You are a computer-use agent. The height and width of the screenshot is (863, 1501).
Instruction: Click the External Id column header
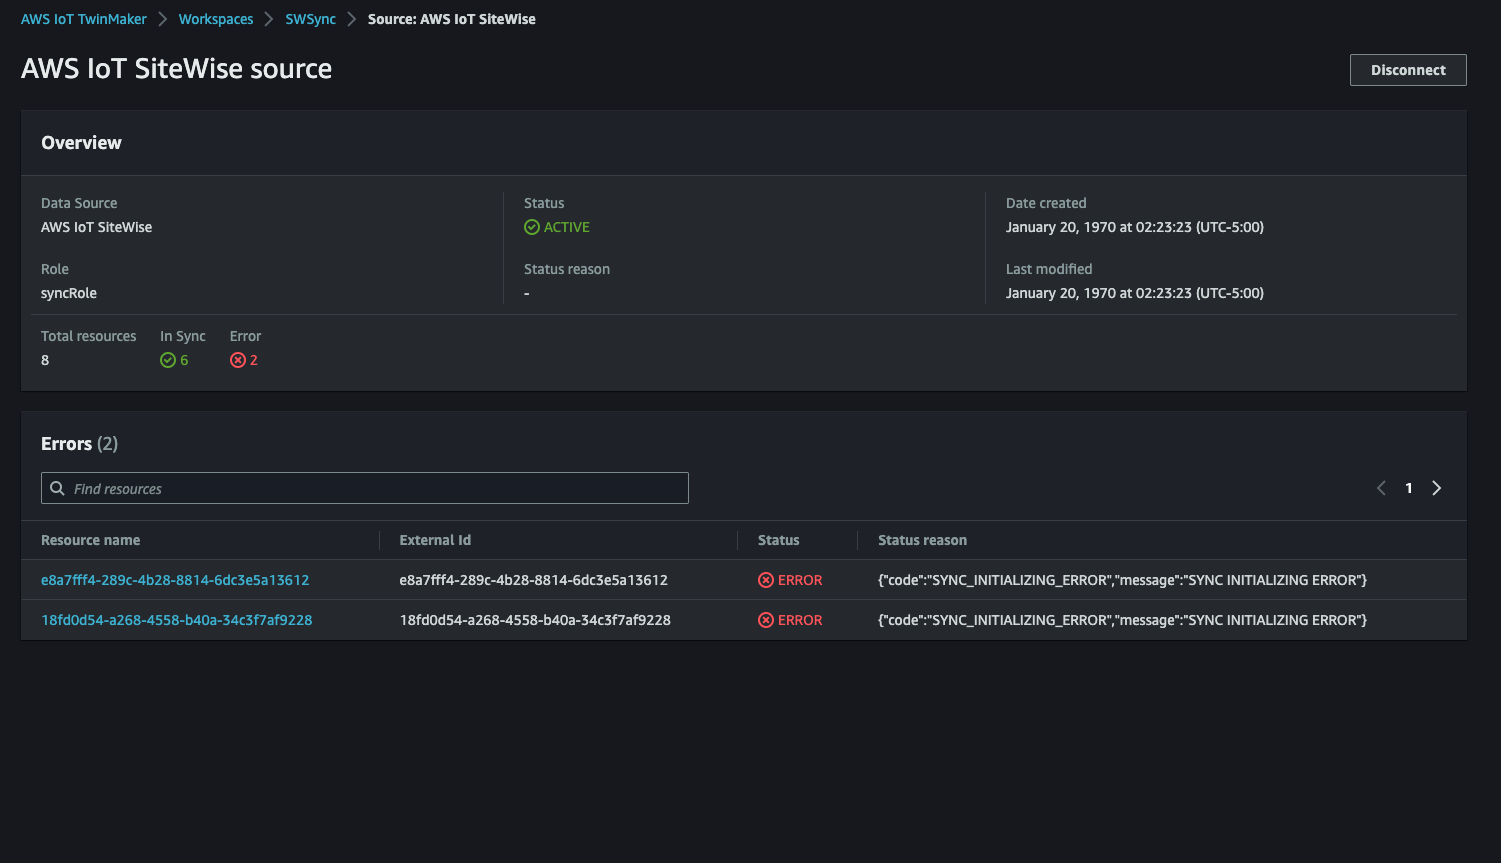(x=435, y=539)
